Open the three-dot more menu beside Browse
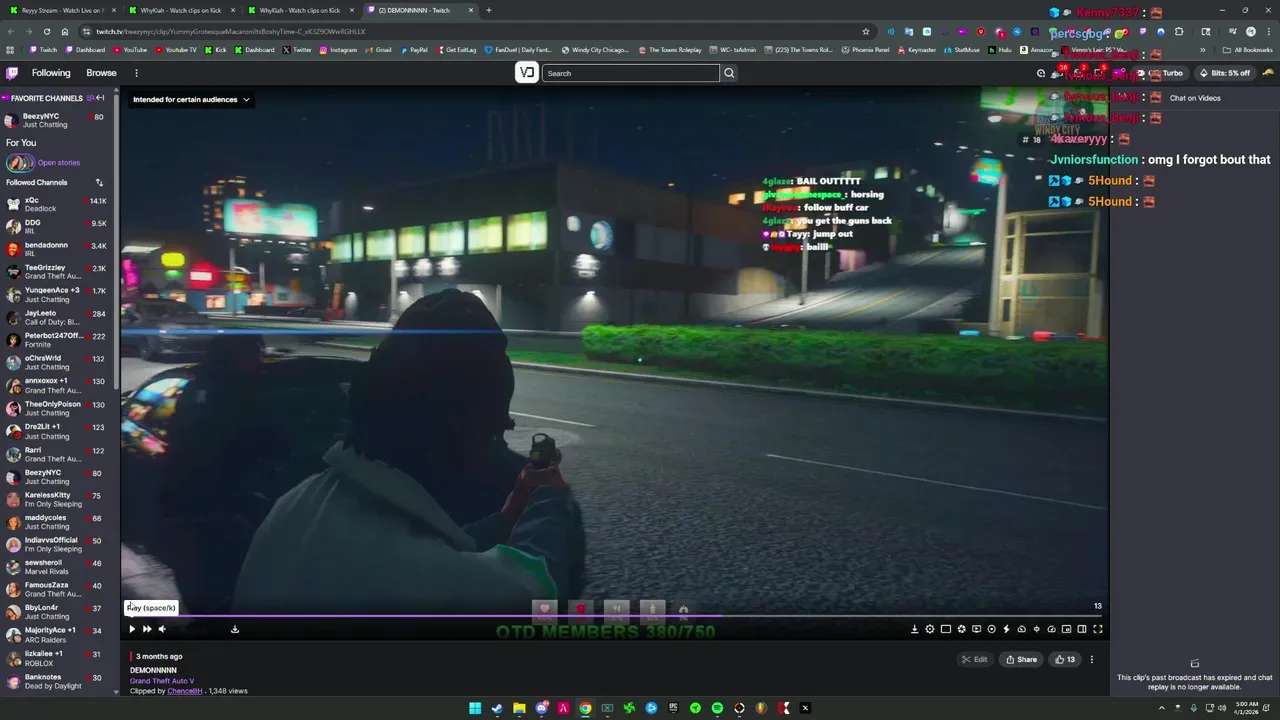 [136, 73]
